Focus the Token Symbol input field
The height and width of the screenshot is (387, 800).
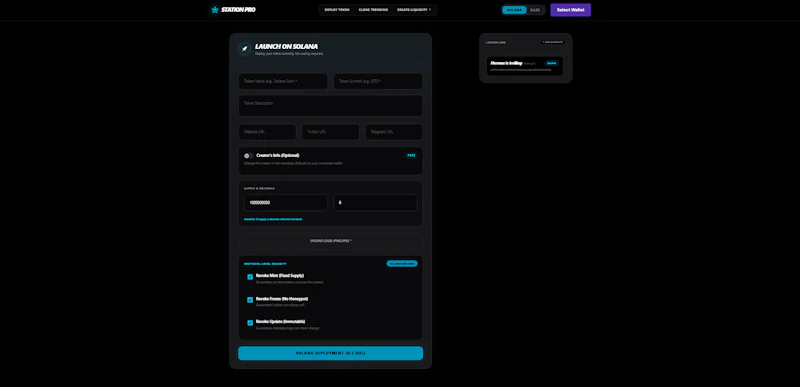pyautogui.click(x=378, y=81)
